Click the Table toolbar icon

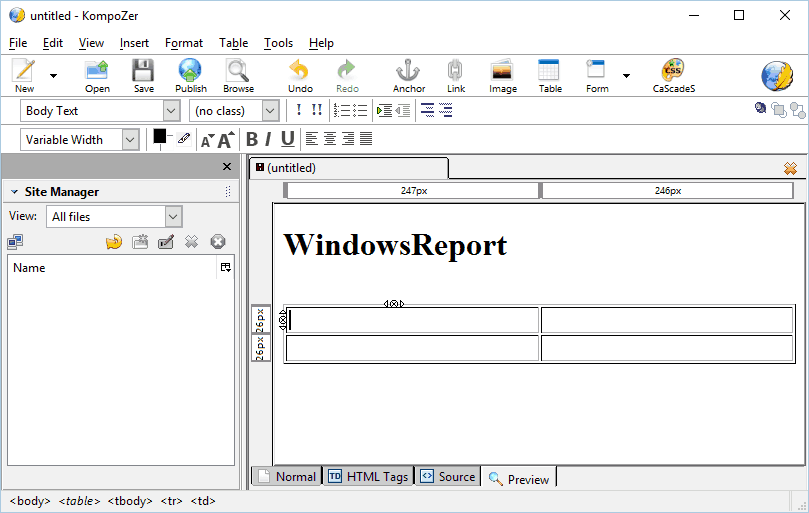(x=549, y=75)
